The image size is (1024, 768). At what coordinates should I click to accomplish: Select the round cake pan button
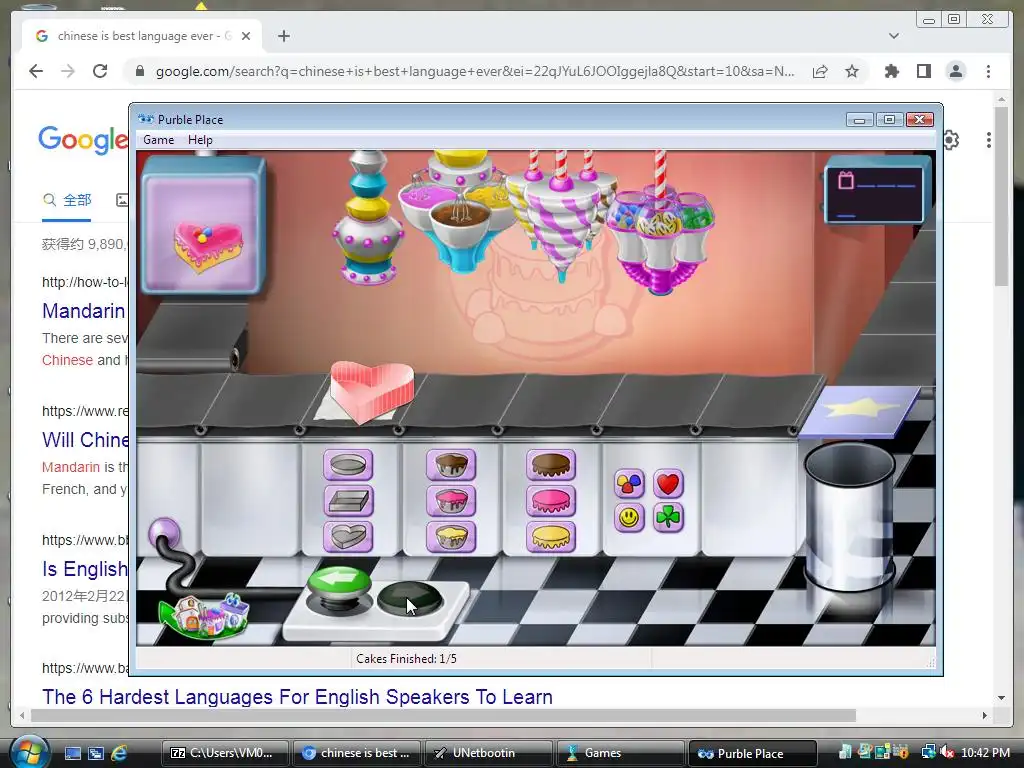tap(348, 465)
